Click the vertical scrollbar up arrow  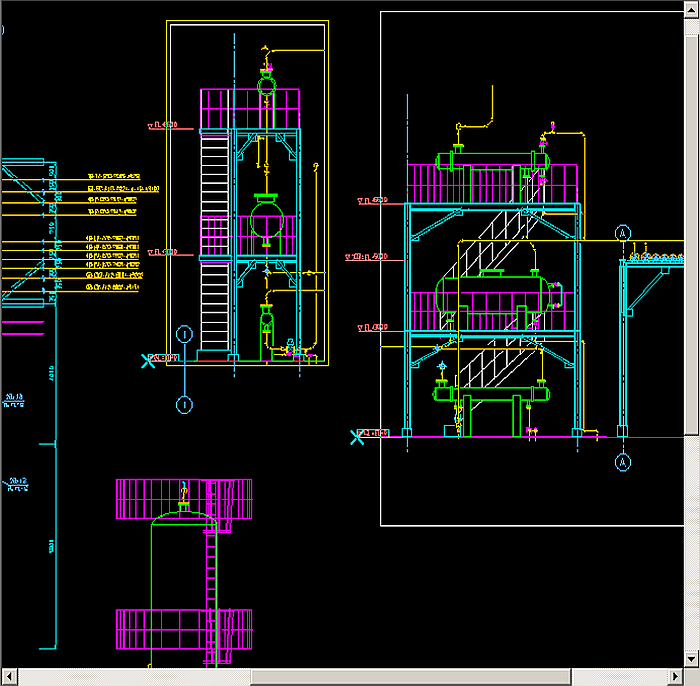click(691, 8)
